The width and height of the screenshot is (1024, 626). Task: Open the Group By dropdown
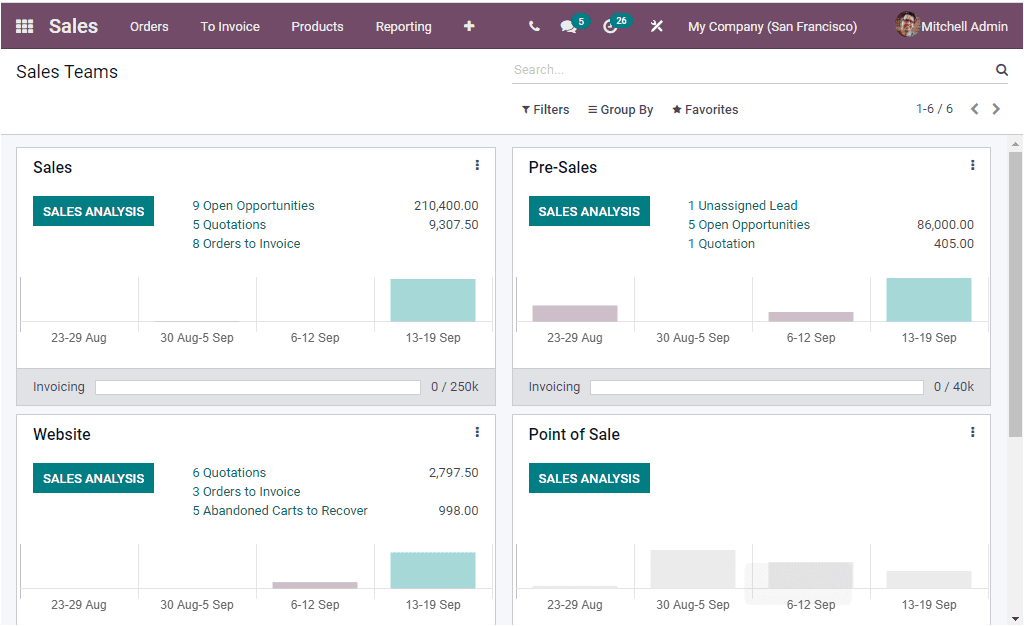tap(620, 109)
